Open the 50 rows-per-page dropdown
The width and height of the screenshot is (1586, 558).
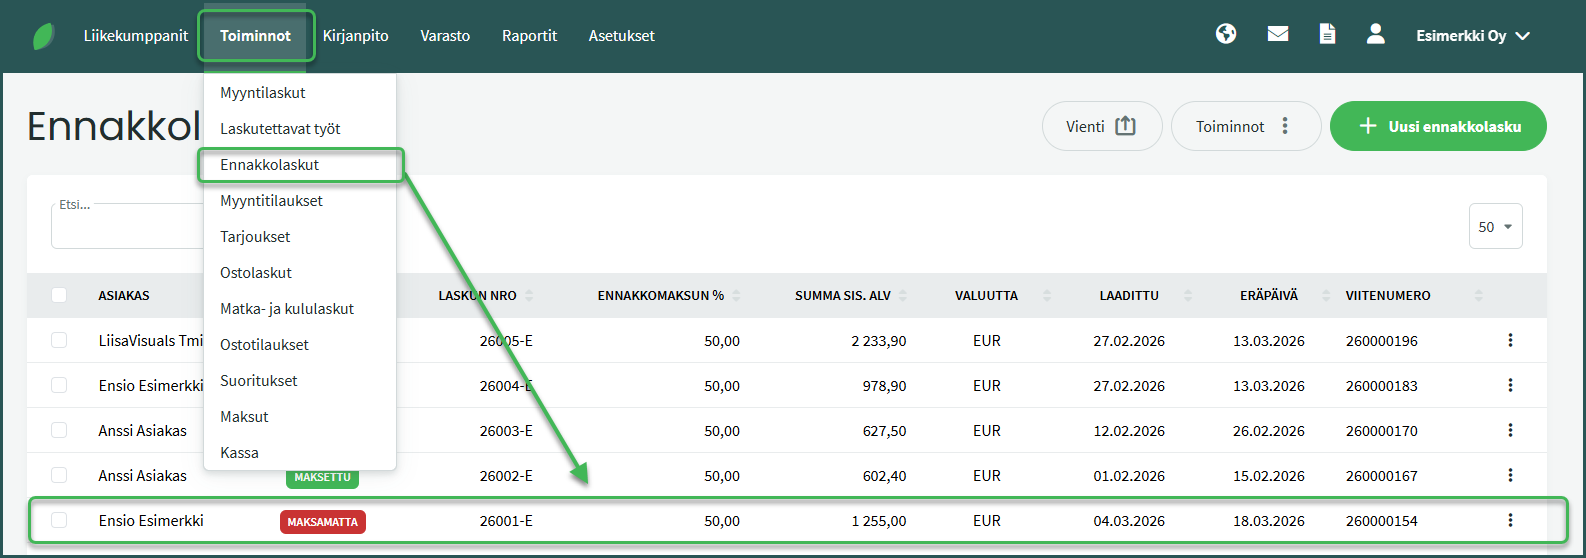coord(1496,226)
